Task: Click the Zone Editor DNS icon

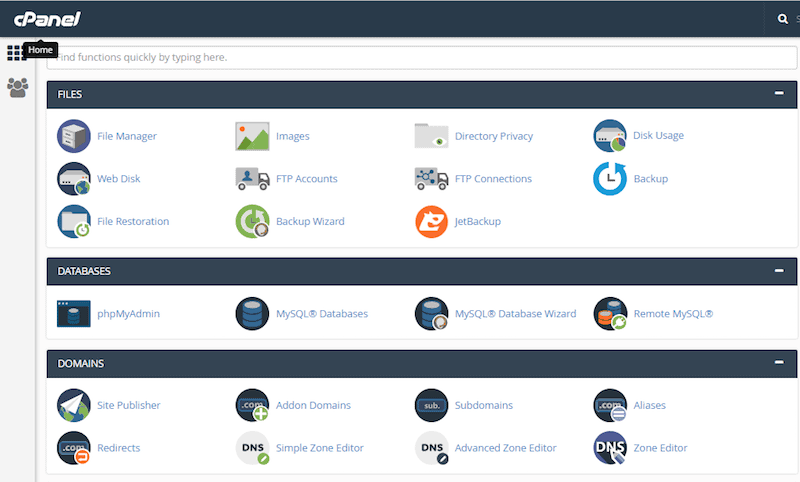Action: point(610,448)
